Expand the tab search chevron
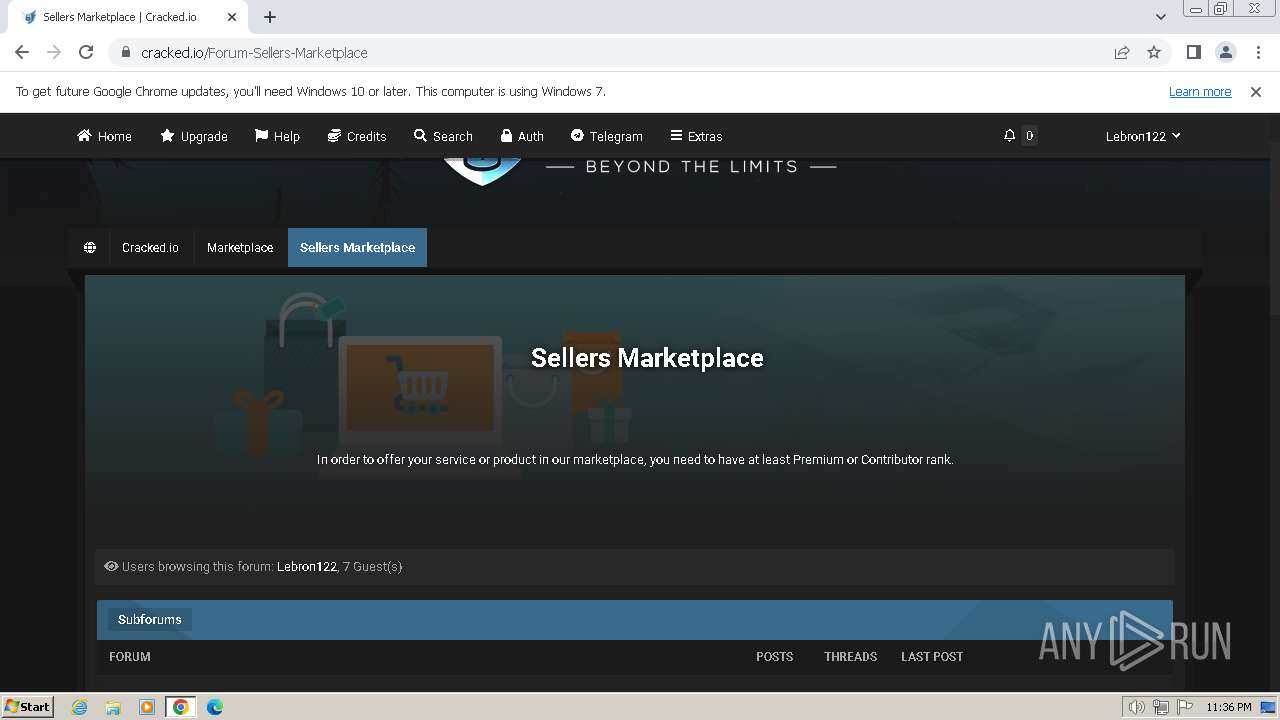This screenshot has height=720, width=1280. point(1160,16)
